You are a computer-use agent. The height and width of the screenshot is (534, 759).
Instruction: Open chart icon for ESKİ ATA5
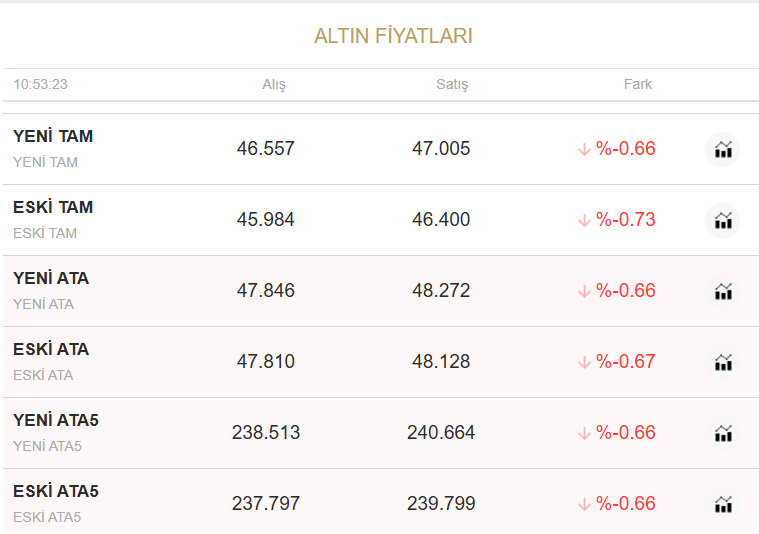point(723,504)
